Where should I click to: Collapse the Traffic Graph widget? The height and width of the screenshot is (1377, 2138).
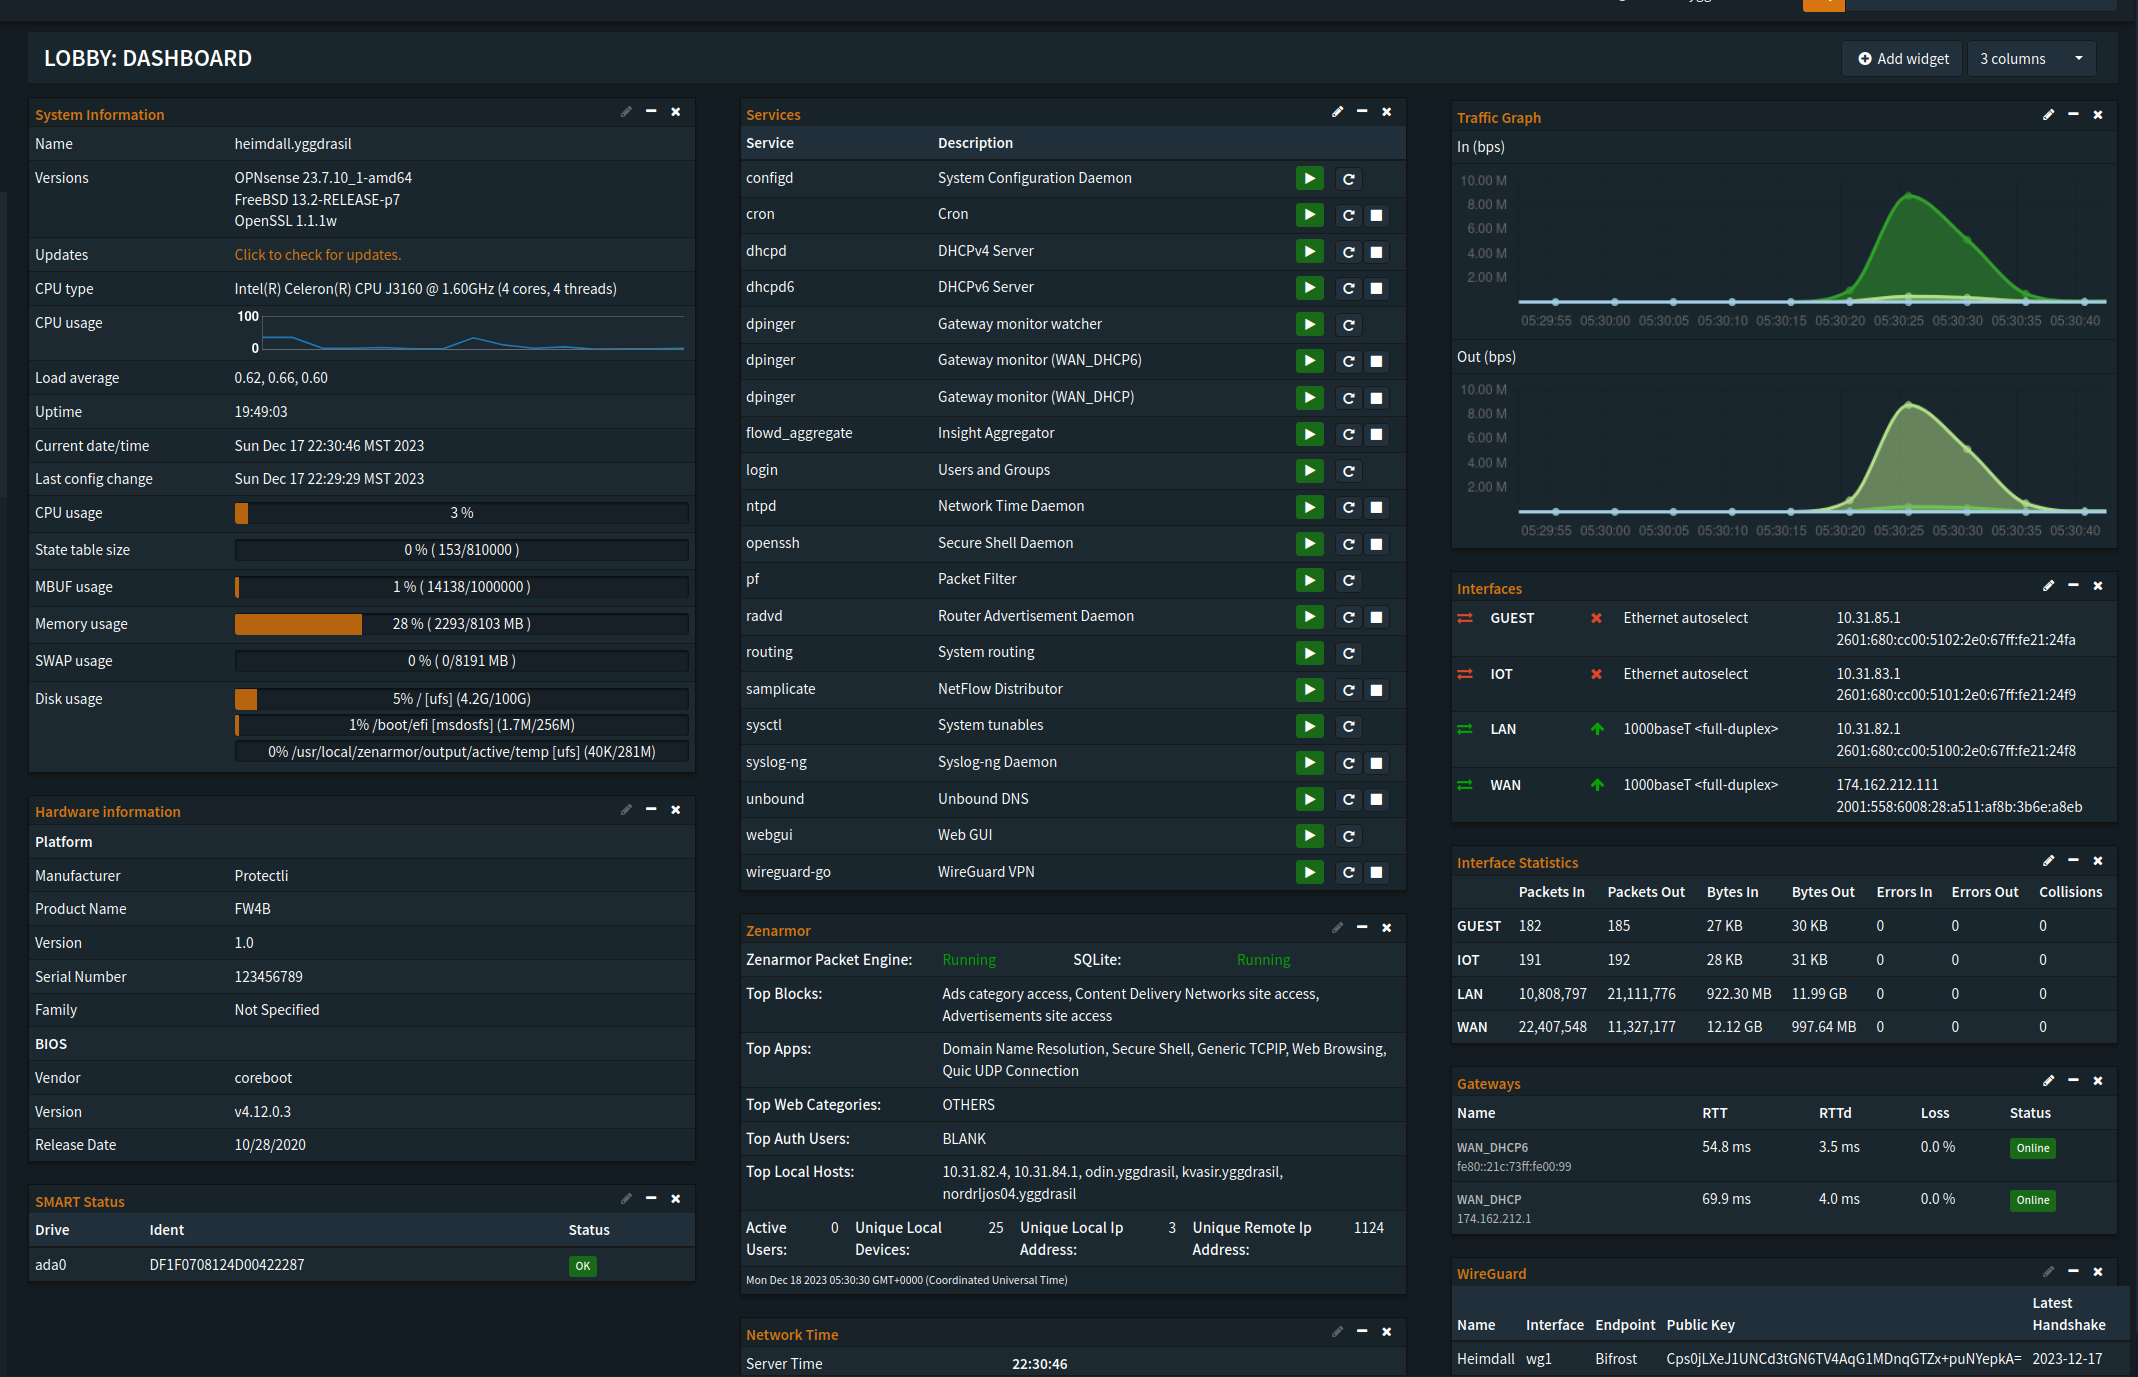(x=2073, y=115)
